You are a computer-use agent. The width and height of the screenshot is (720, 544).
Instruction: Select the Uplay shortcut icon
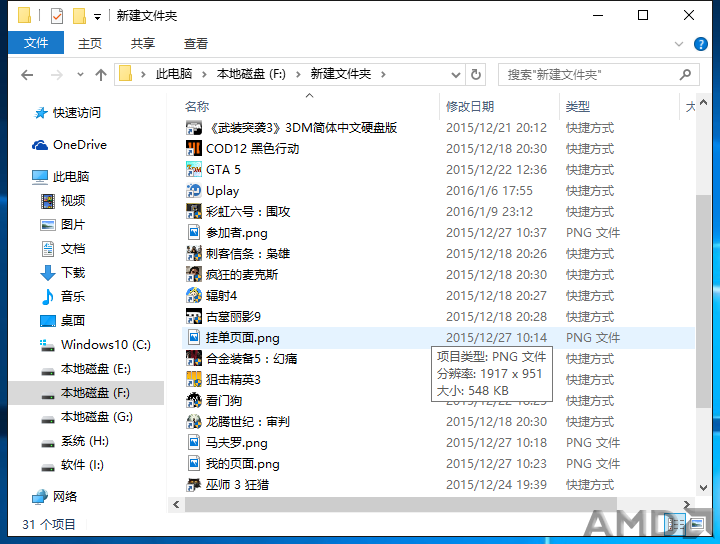tap(194, 191)
